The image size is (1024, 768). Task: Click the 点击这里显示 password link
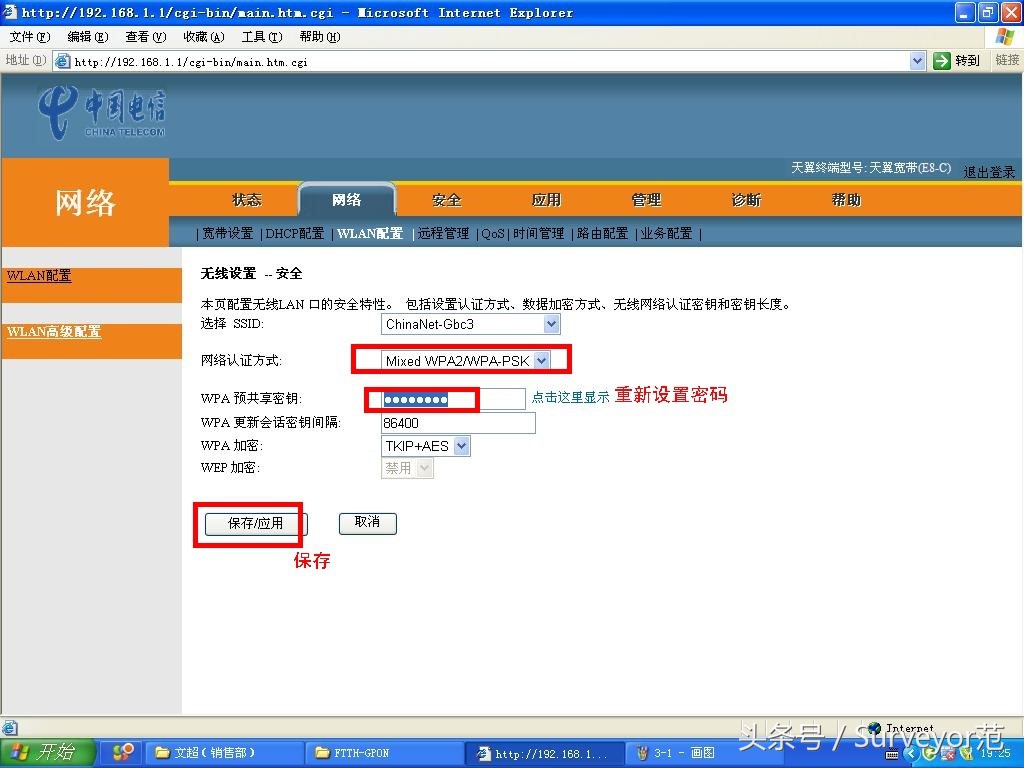573,397
